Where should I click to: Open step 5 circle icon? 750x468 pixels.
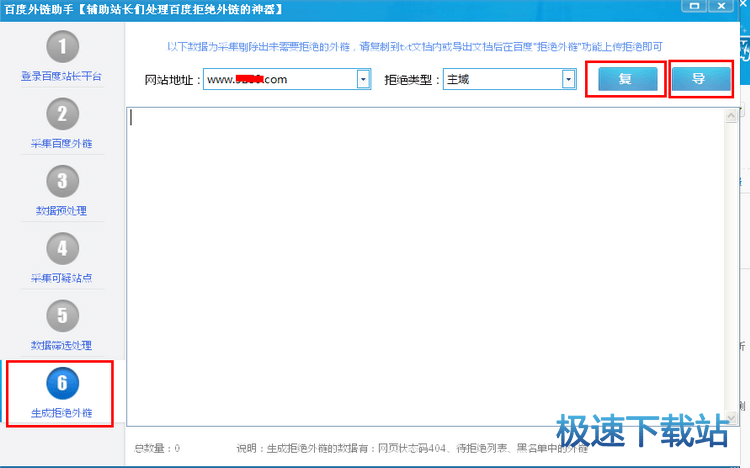(x=62, y=316)
